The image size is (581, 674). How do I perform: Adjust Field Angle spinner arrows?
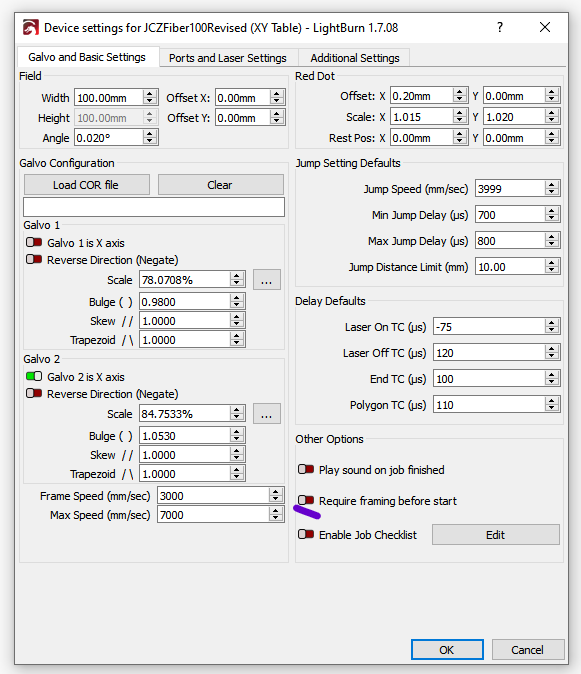(150, 138)
